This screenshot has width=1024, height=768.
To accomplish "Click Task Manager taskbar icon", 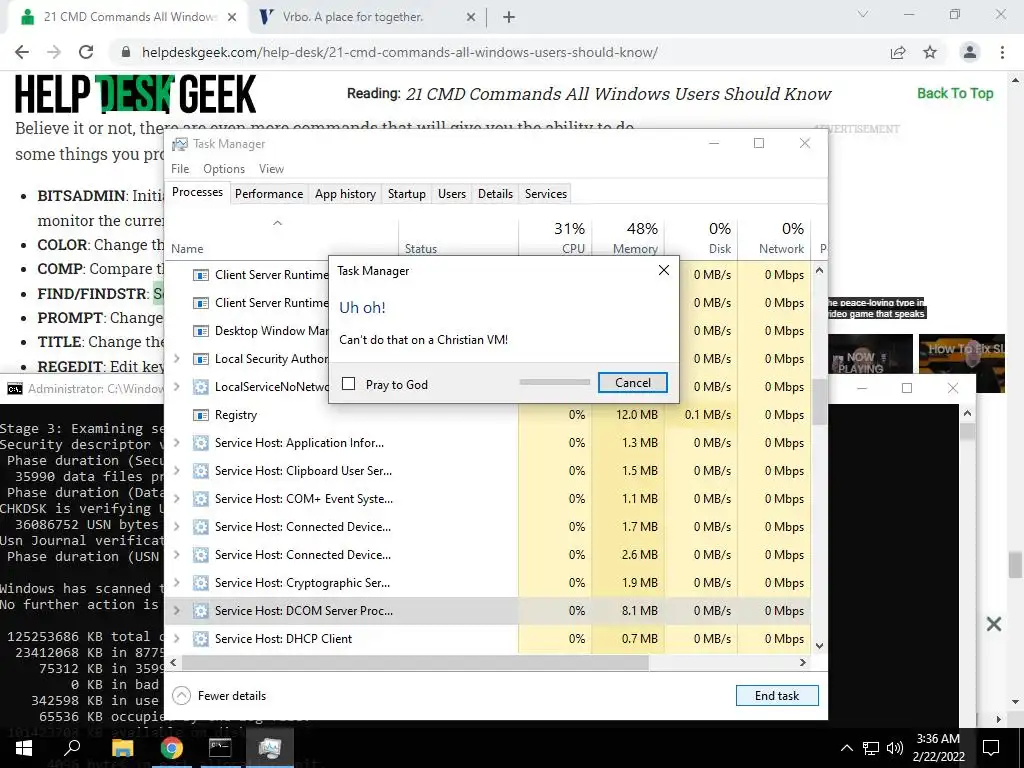I will coord(269,748).
